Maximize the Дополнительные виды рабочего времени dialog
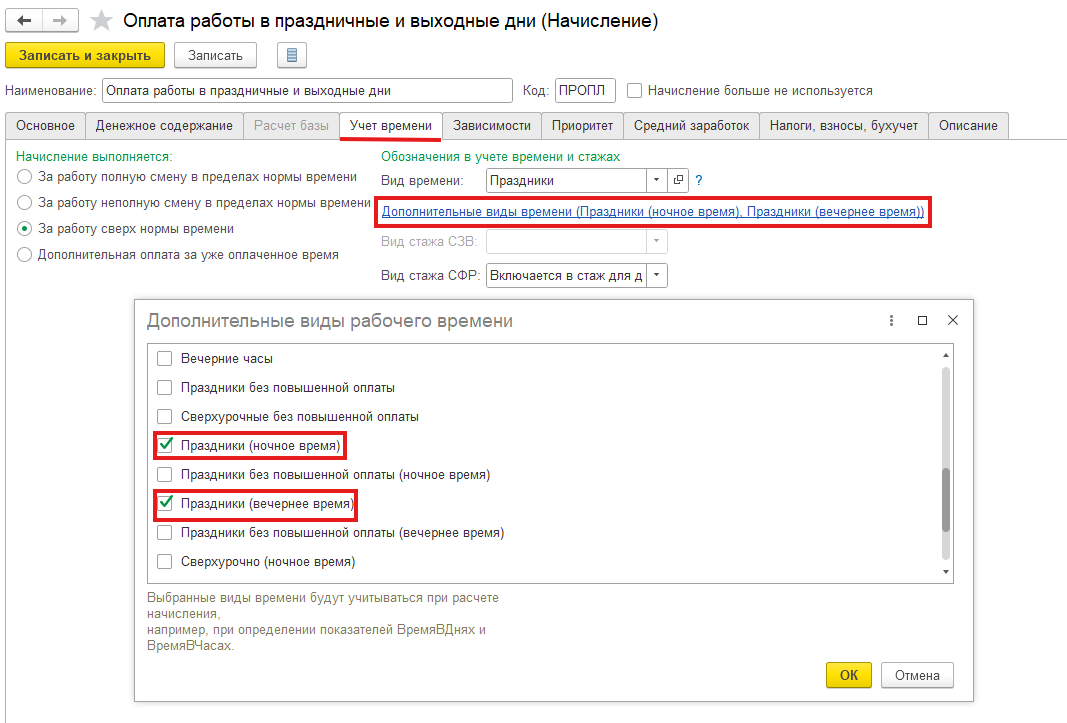Viewport: 1067px width, 723px height. click(922, 320)
